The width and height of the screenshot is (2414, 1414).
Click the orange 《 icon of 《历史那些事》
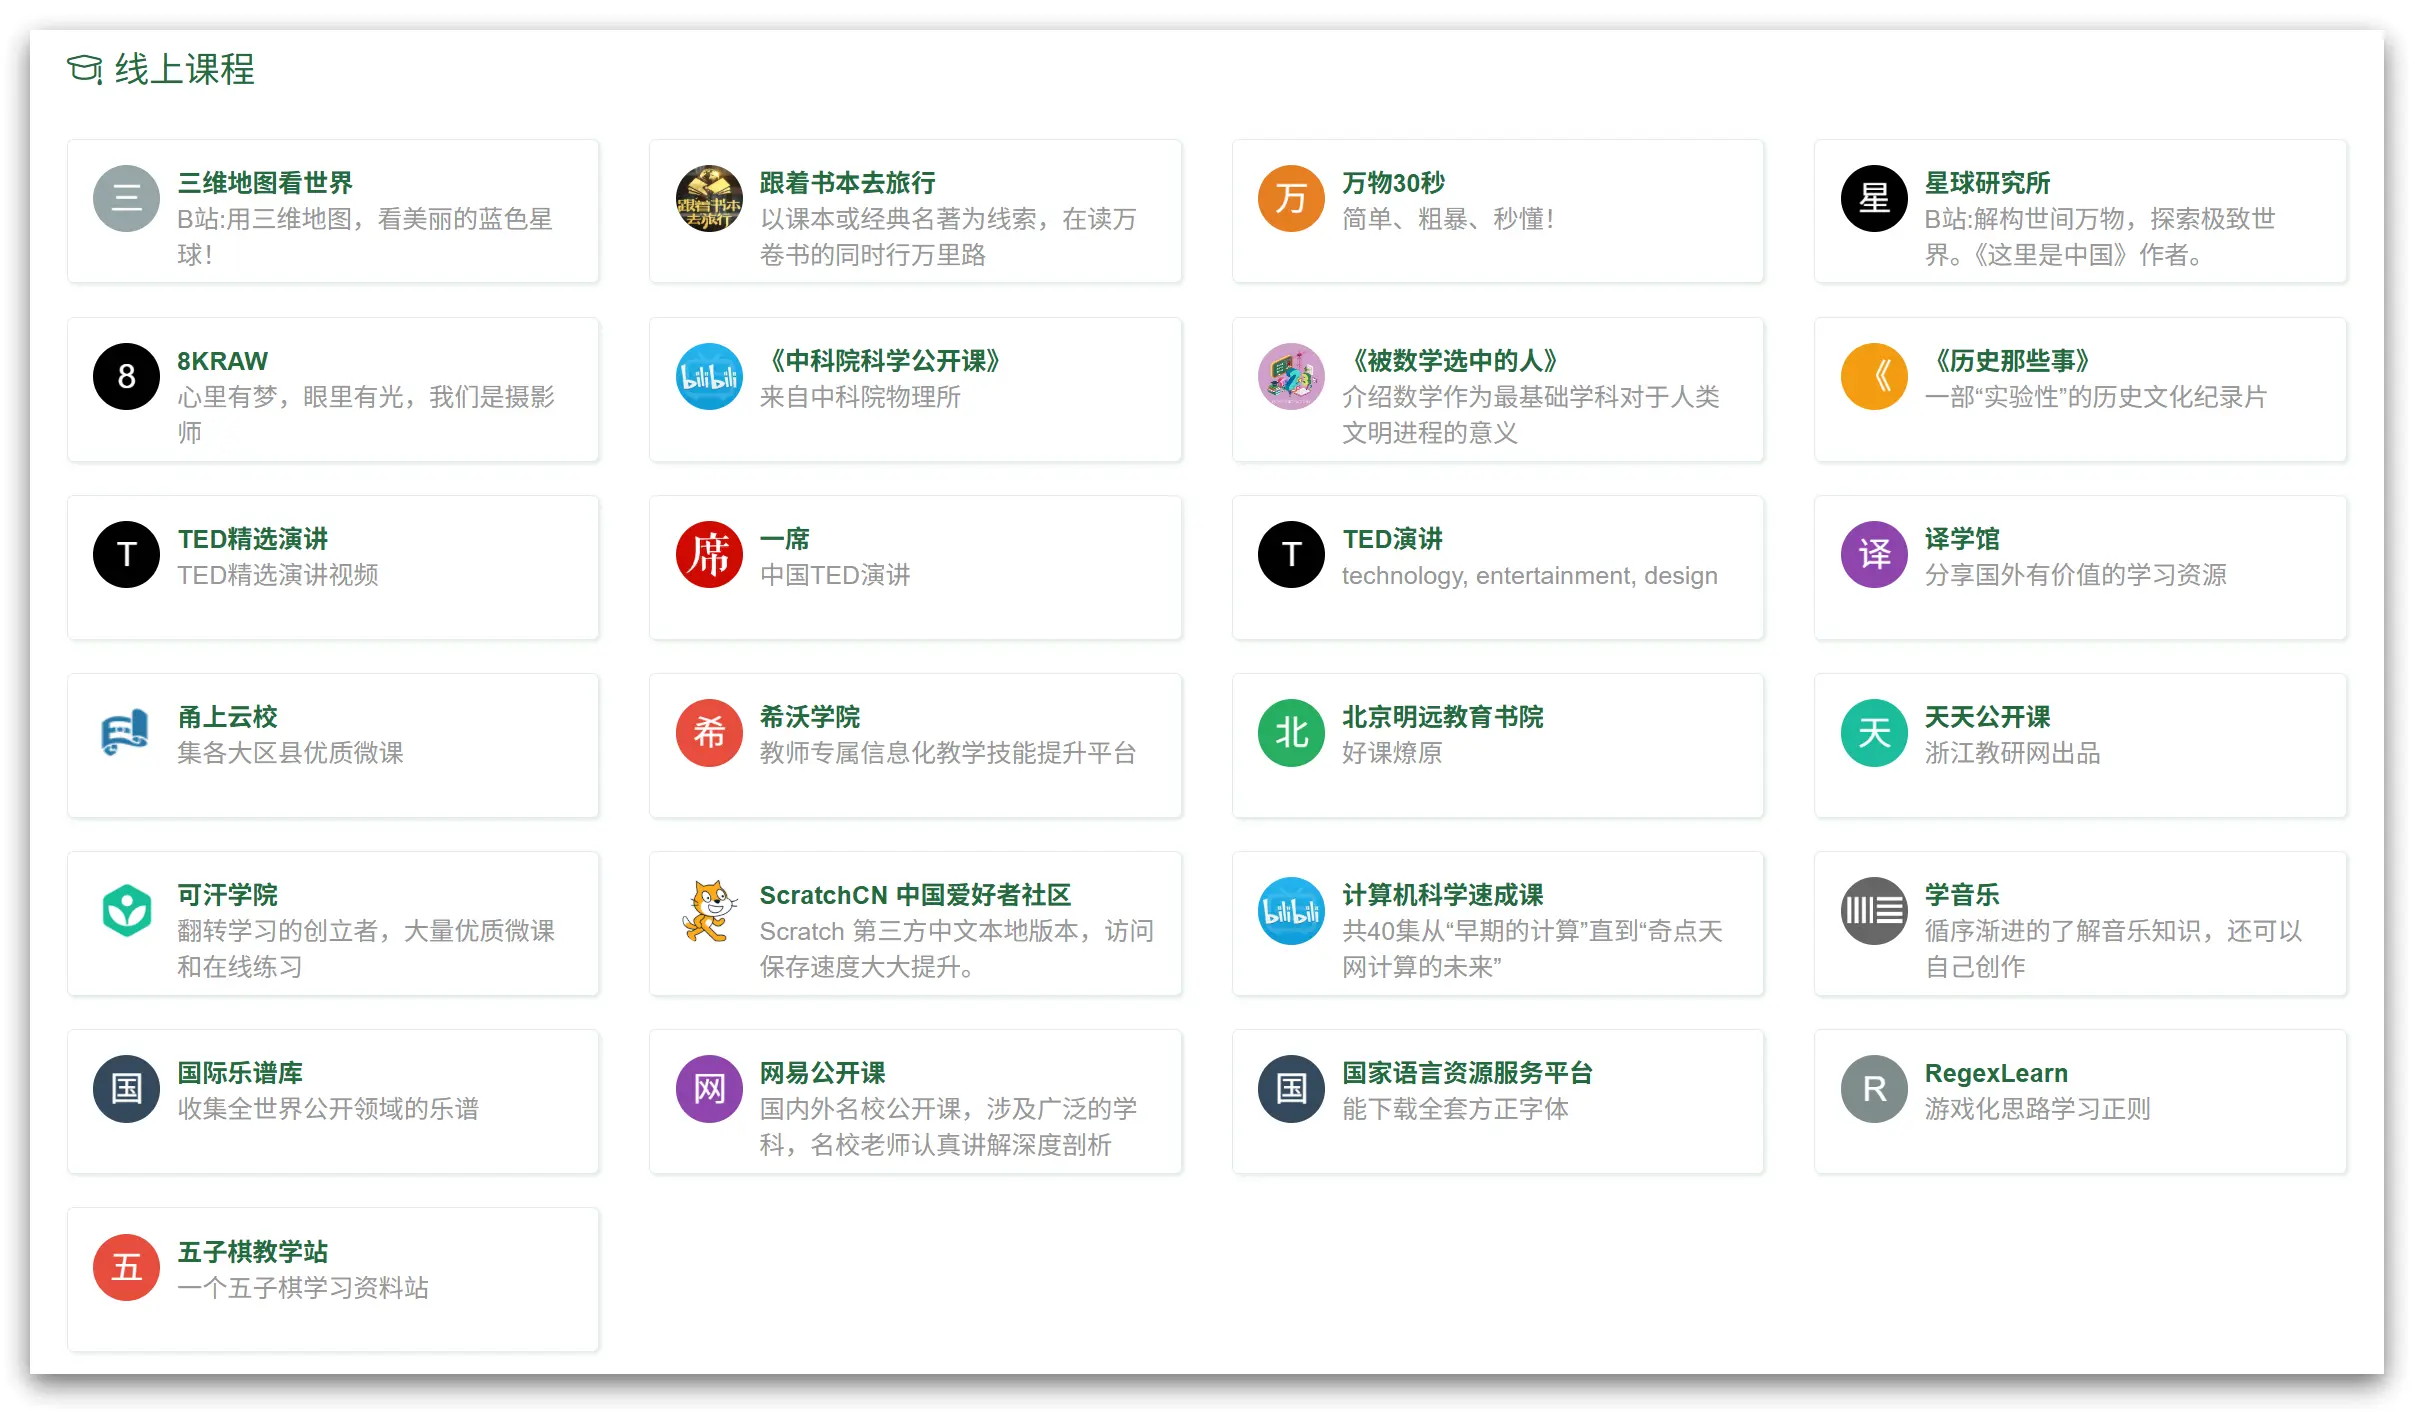click(x=1874, y=376)
